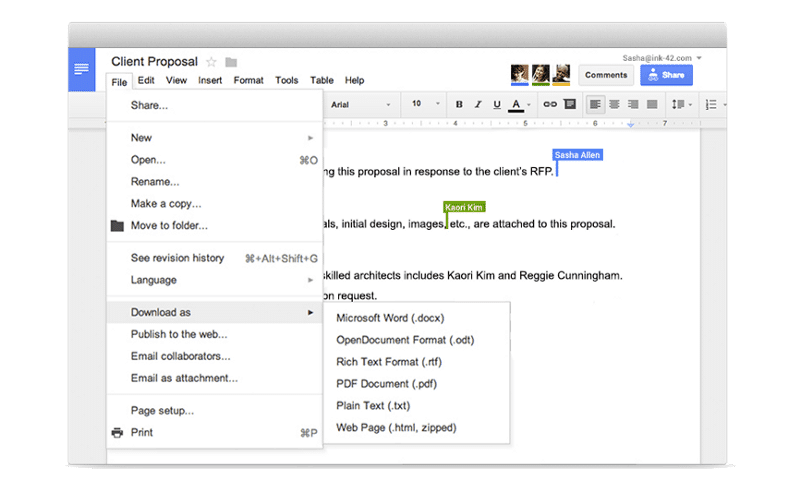The height and width of the screenshot is (491, 788).
Task: Choose Share... in the File menu
Action: coord(215,106)
